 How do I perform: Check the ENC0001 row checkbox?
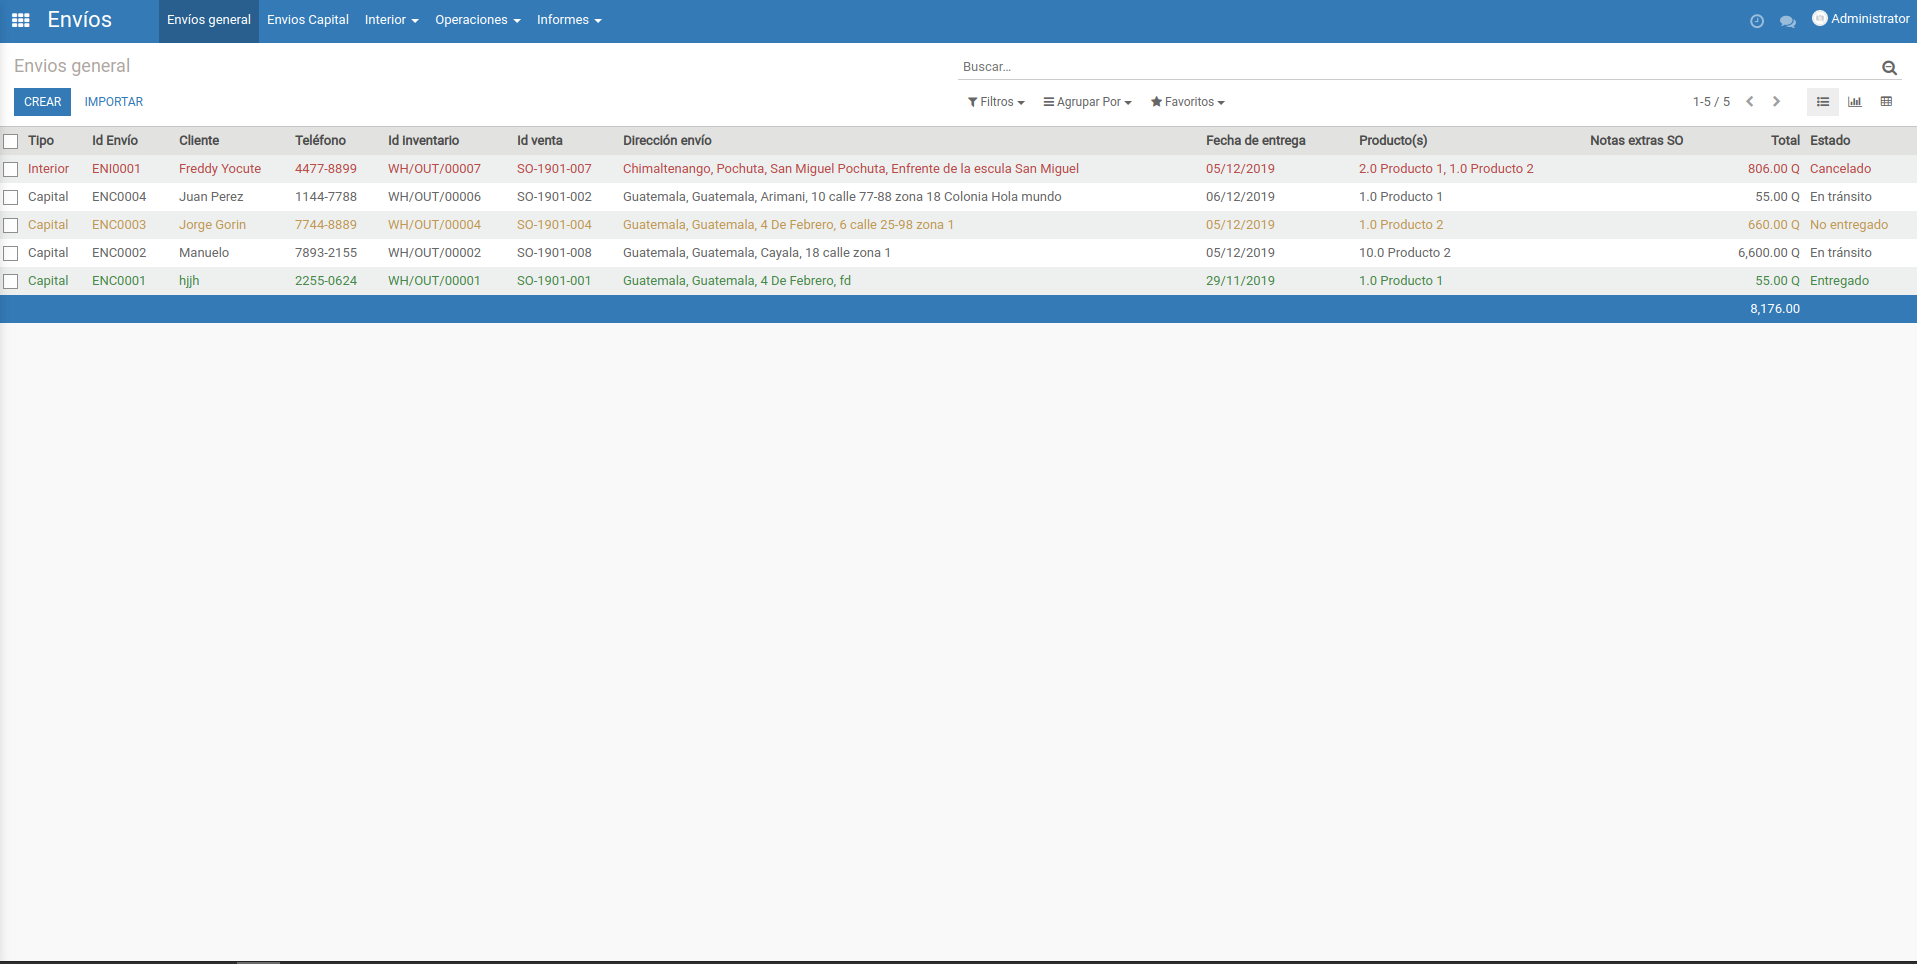point(11,281)
